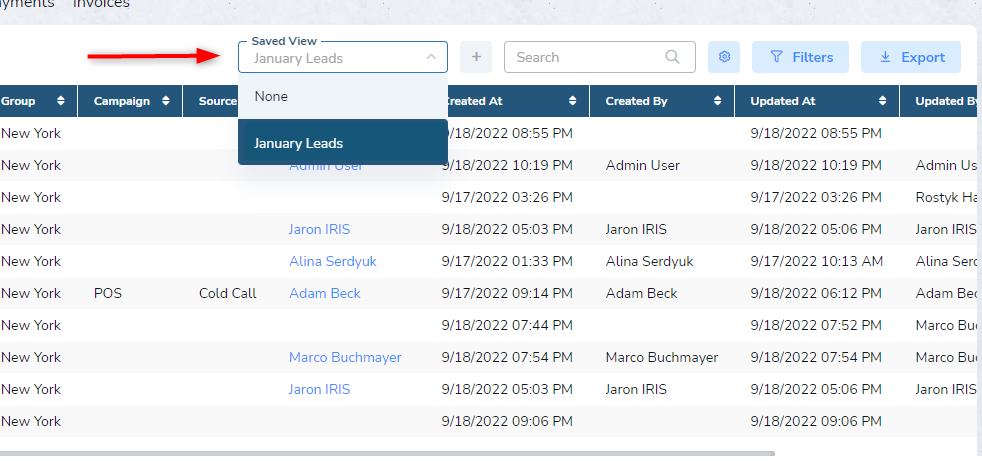Image resolution: width=982 pixels, height=461 pixels.
Task: Sort the Created At column
Action: [x=572, y=101]
